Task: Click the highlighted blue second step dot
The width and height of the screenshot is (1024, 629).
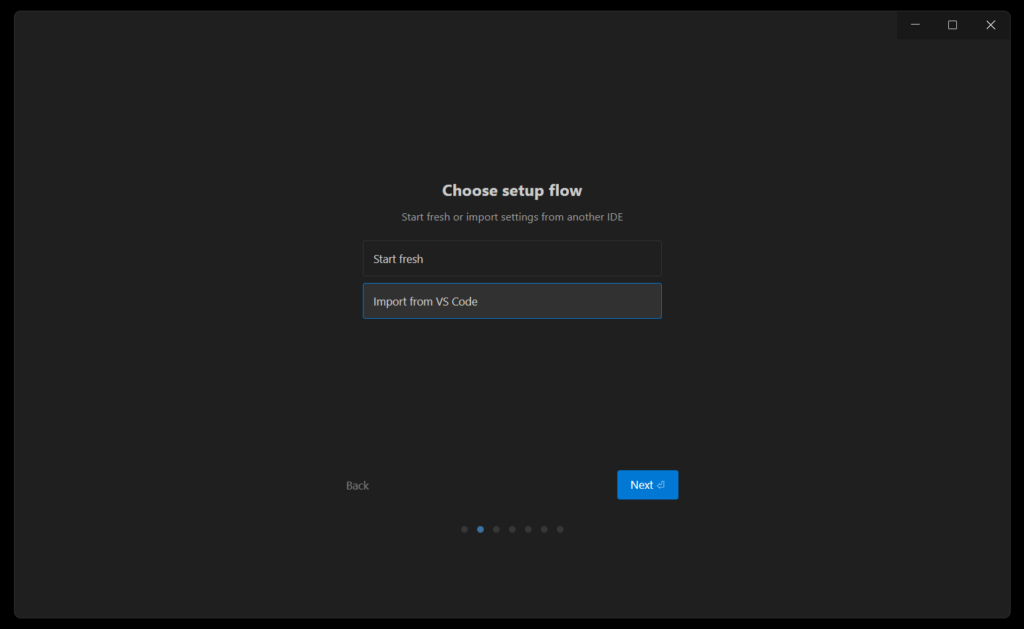Action: click(480, 529)
